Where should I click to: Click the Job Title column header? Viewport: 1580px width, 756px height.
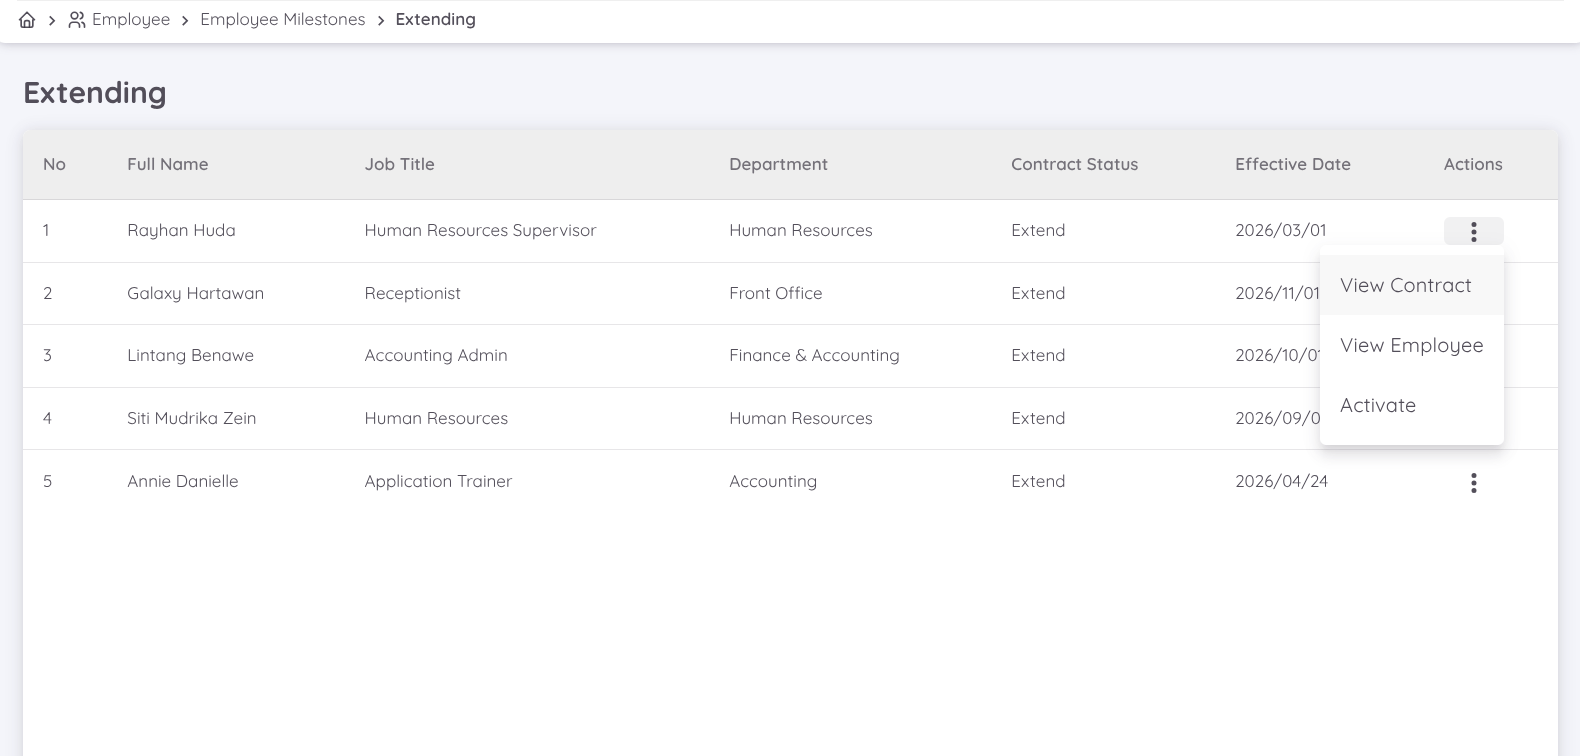399,165
